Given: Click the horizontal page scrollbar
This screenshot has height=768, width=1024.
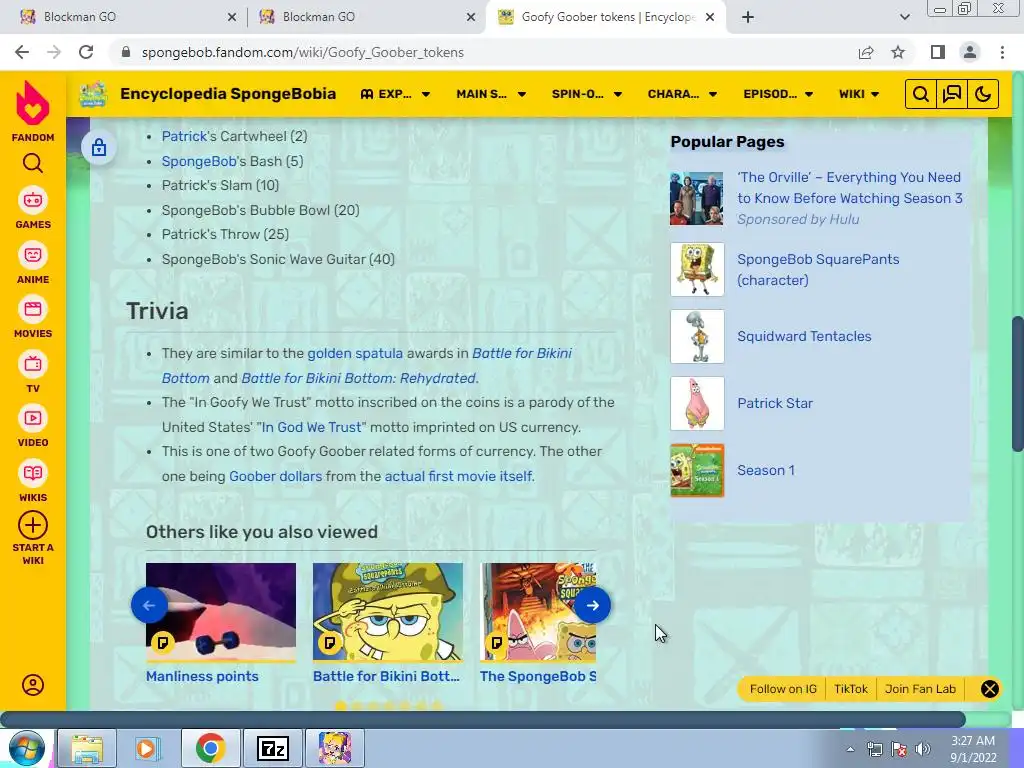Looking at the screenshot, I should [x=483, y=720].
